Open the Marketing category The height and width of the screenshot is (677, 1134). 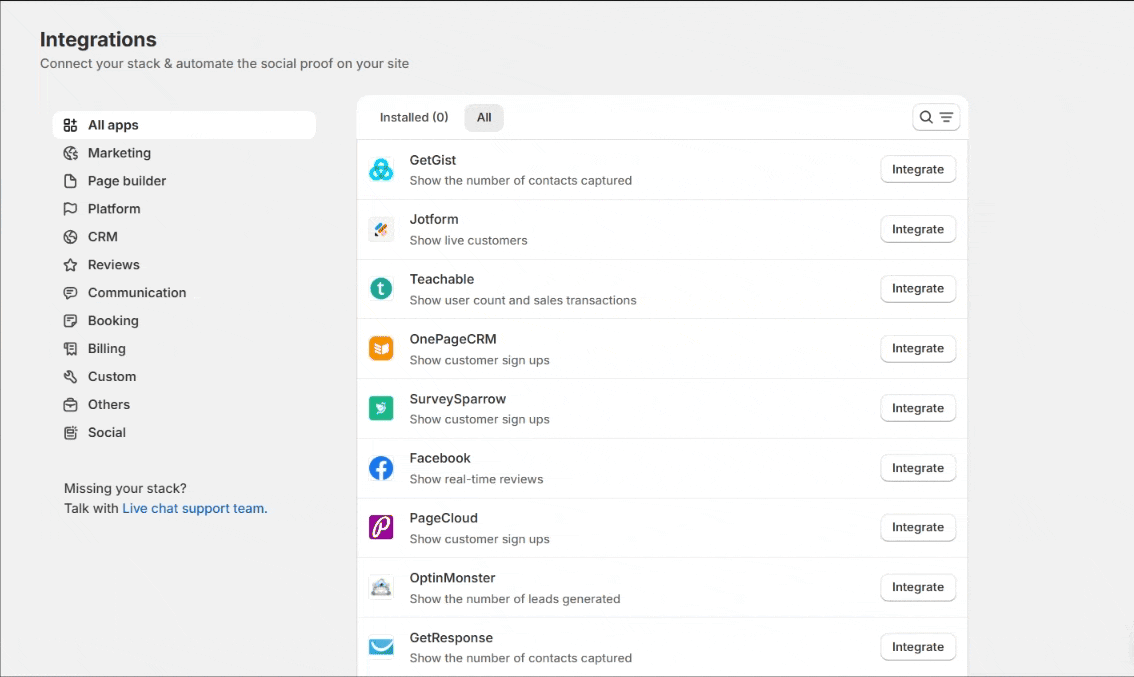coord(119,153)
